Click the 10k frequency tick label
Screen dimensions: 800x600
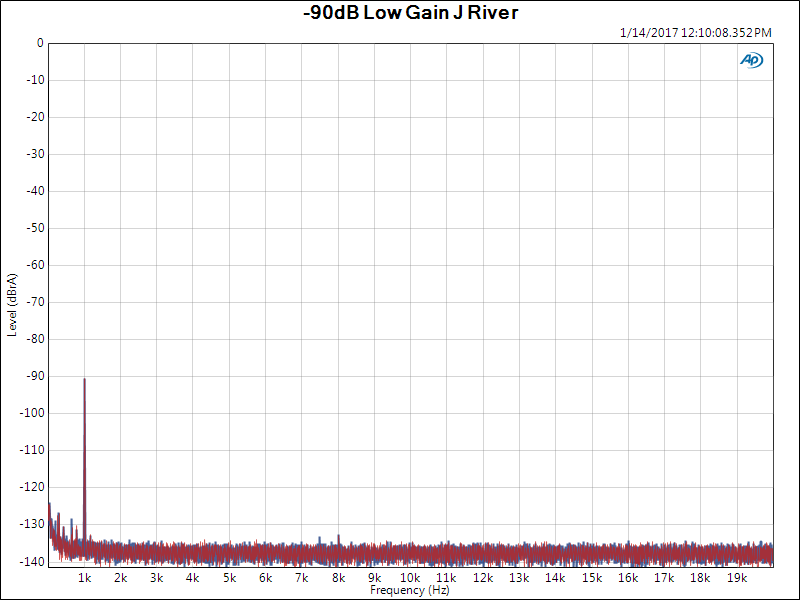click(410, 578)
